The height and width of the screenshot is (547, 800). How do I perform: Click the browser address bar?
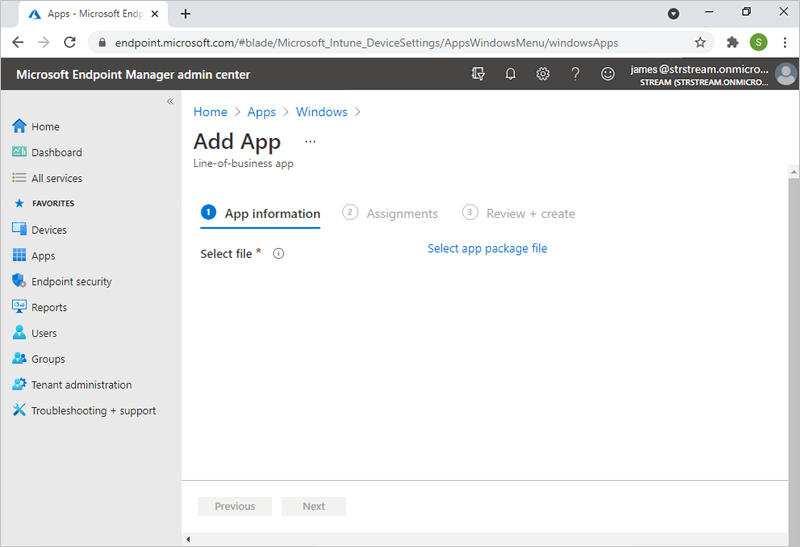390,43
